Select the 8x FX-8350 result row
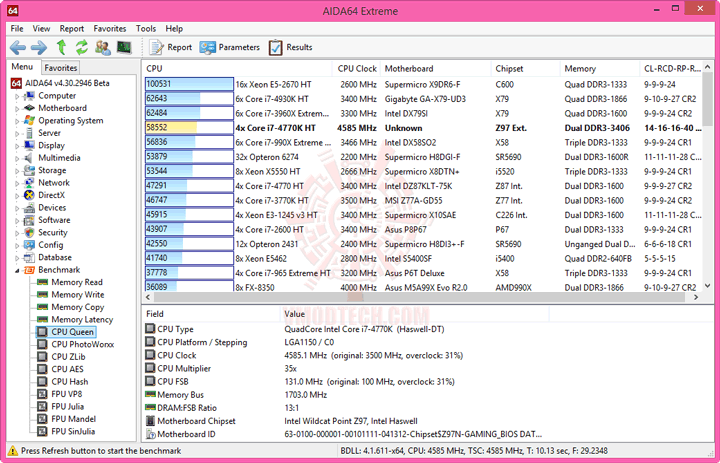Screen dimensions: 720x463 422,287
